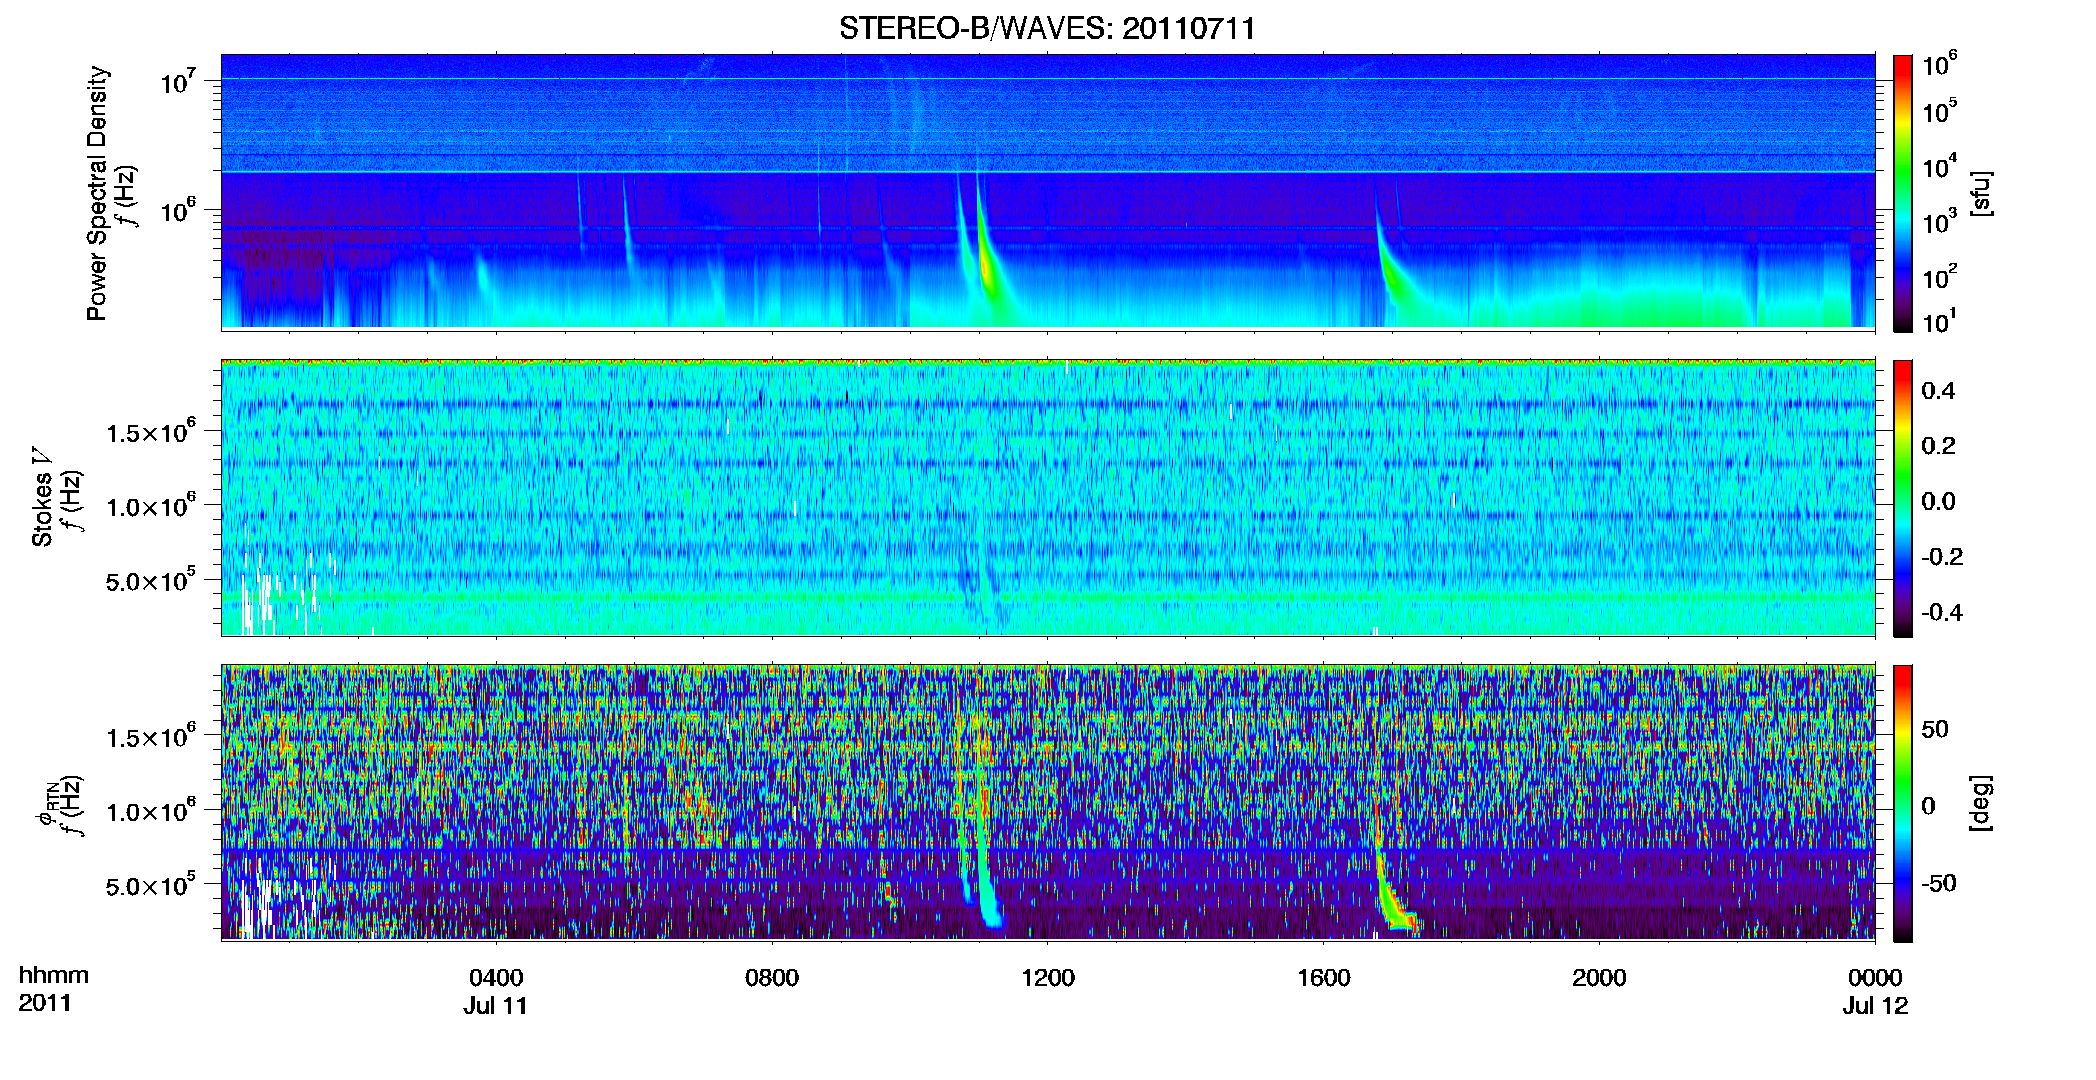Click the 10^6 frequency tick of top panel
Image resolution: width=2096 pixels, height=1080 pixels.
click(x=179, y=211)
